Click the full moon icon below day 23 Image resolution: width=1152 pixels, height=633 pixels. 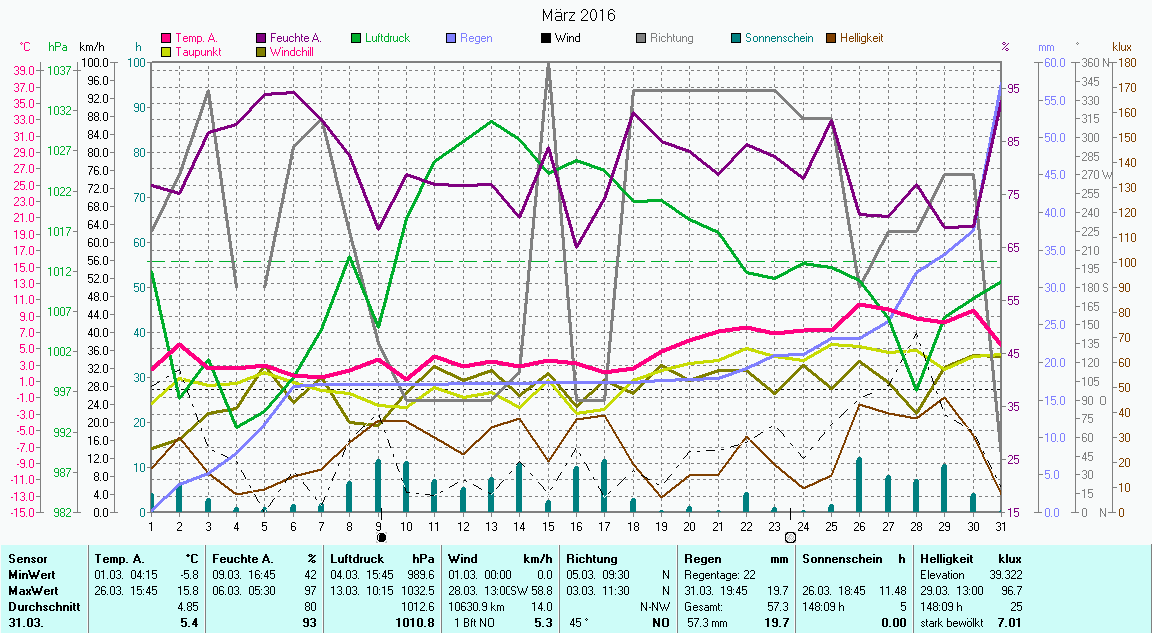790,537
